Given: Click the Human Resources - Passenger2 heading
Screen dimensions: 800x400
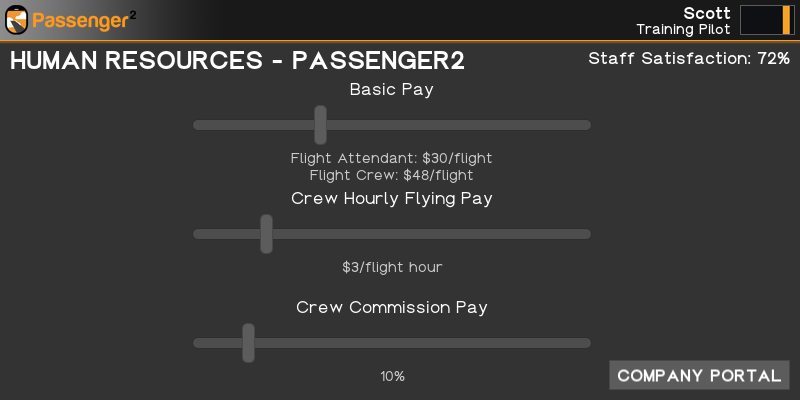Looking at the screenshot, I should (x=237, y=60).
